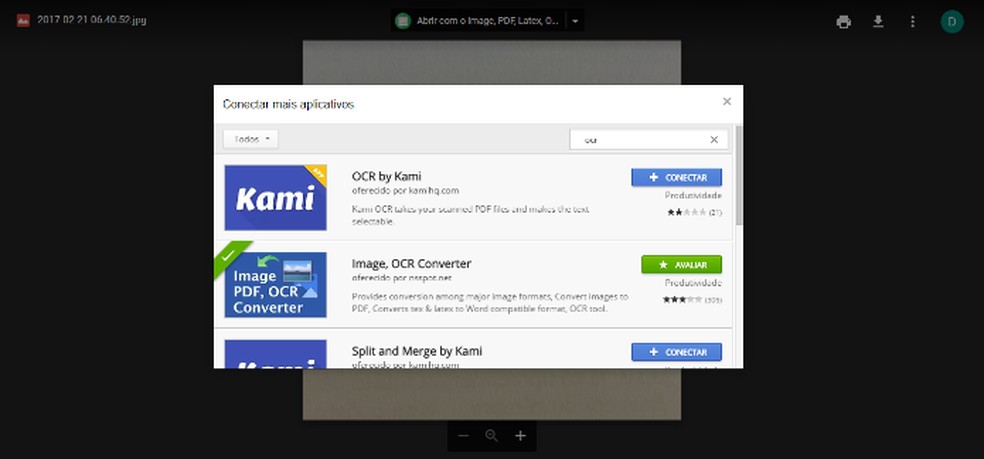This screenshot has width=984, height=459.
Task: Click Produtividade label under Image, OCR Converter
Action: [693, 283]
